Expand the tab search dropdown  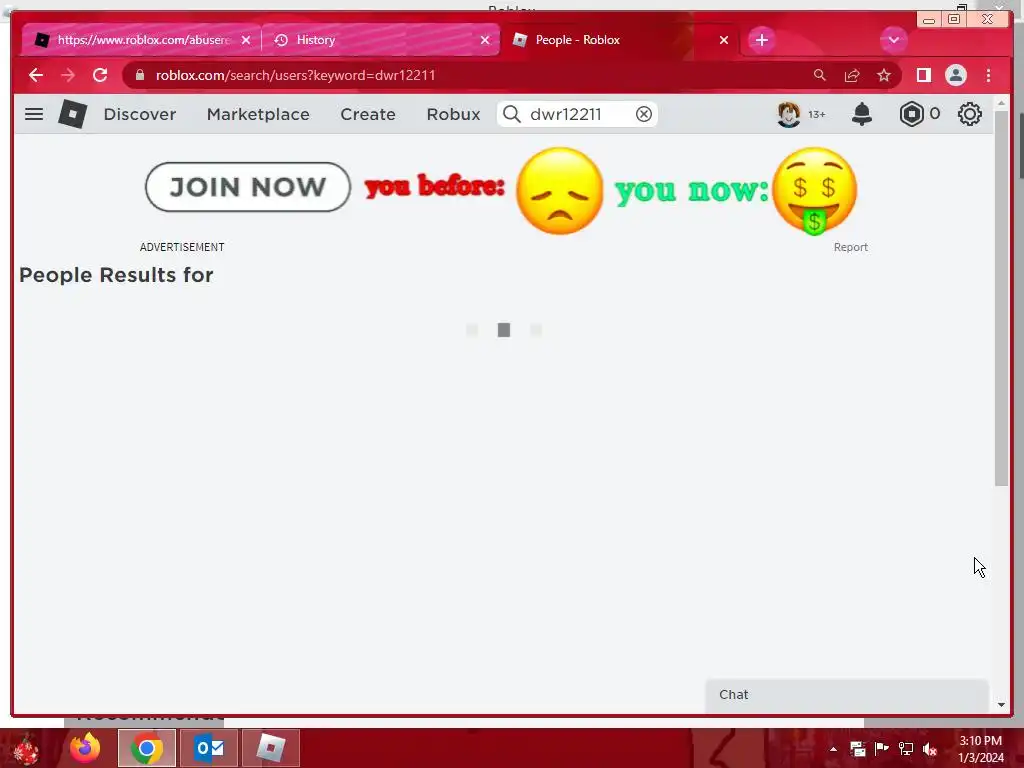[893, 40]
